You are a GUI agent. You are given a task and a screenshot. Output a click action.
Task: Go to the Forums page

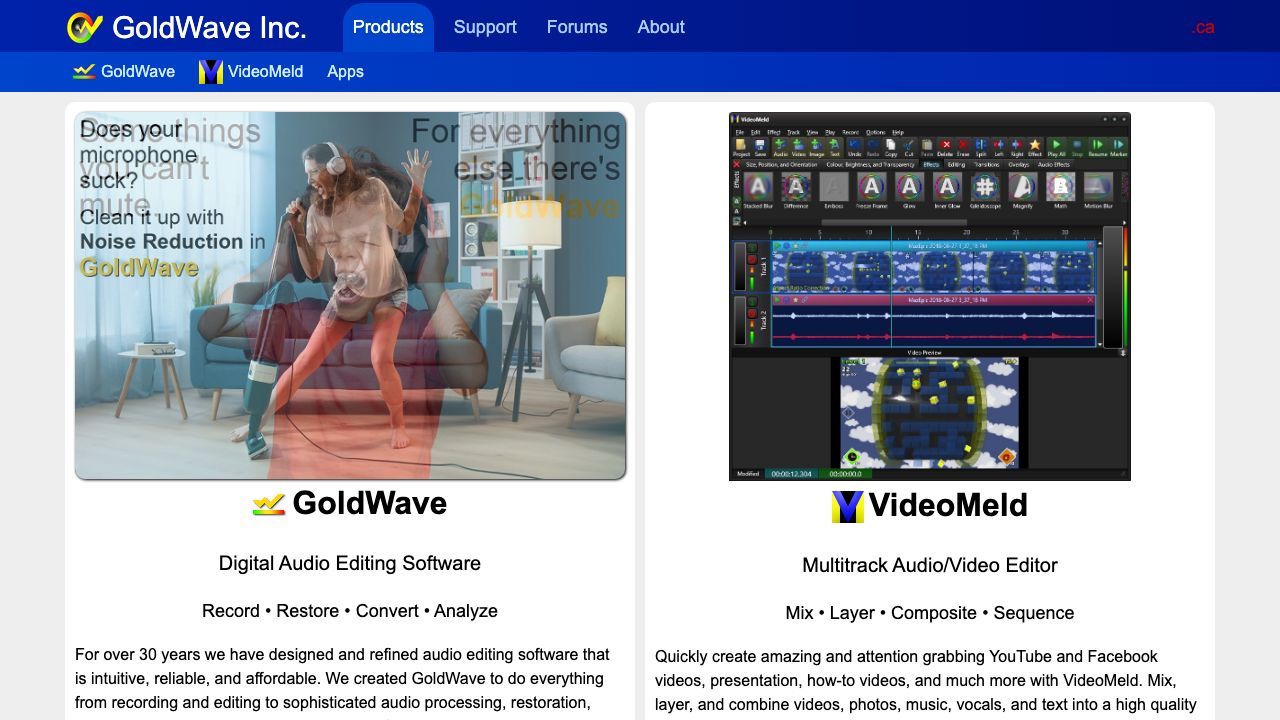coord(577,27)
